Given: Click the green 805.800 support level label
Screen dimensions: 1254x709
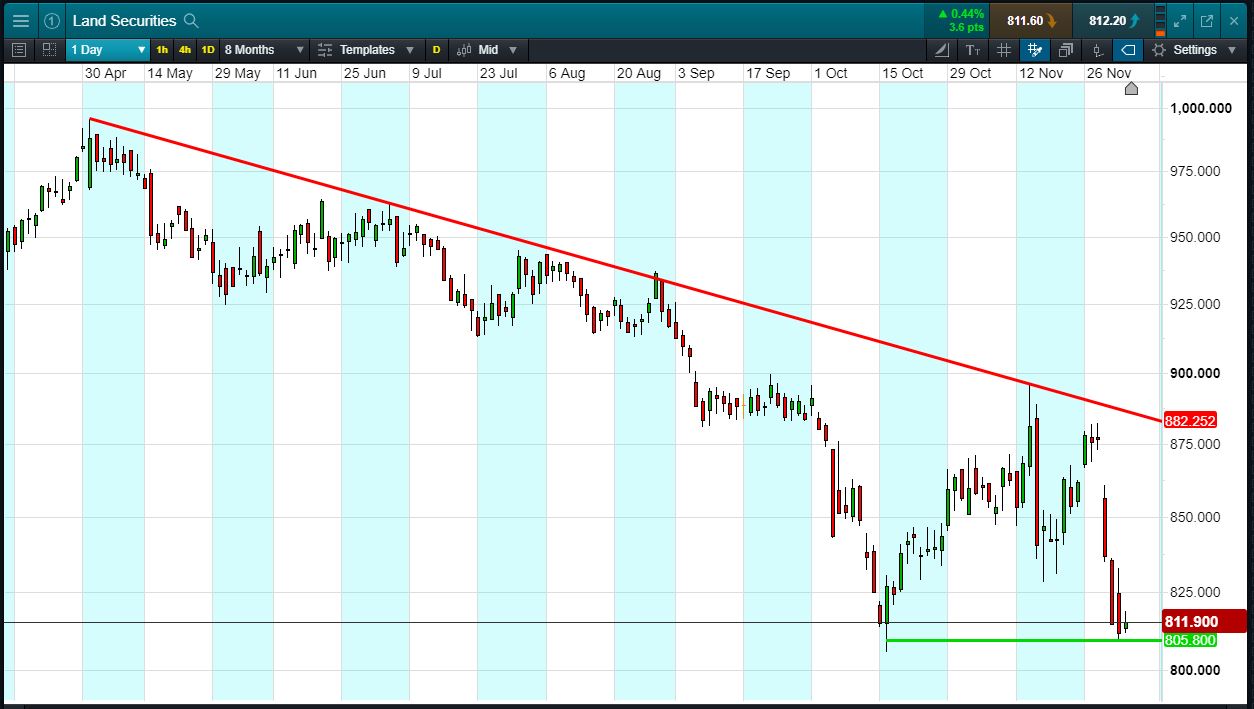Looking at the screenshot, I should pyautogui.click(x=1189, y=640).
